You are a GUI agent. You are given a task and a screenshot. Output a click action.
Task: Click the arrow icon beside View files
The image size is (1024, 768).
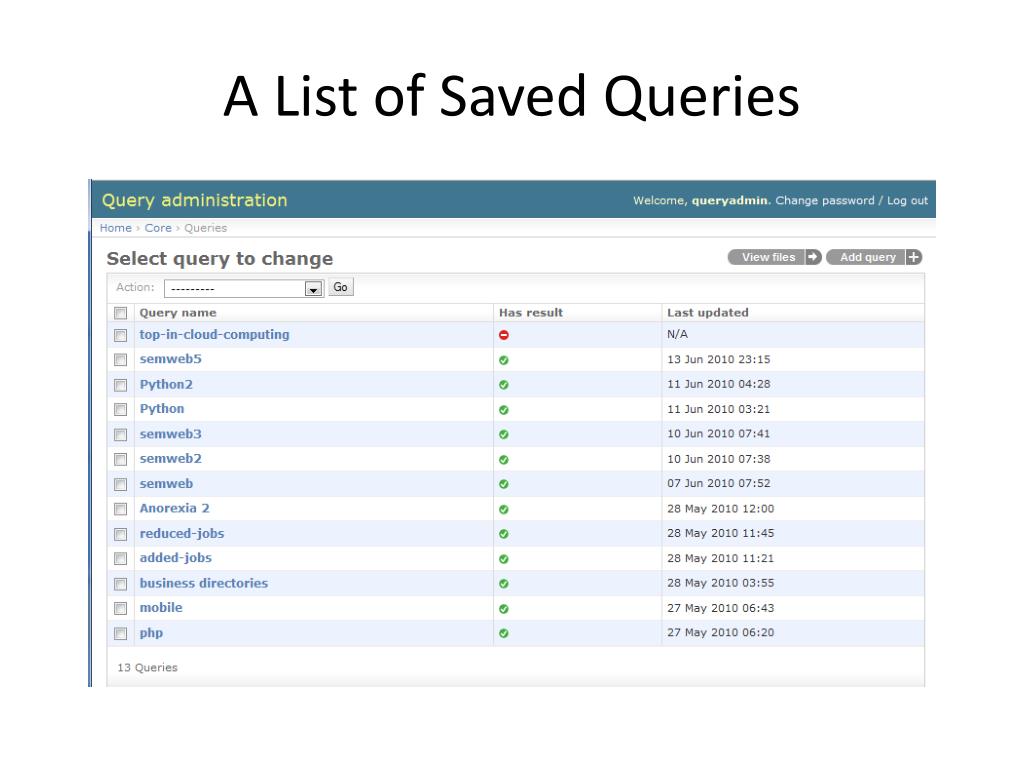[x=813, y=257]
